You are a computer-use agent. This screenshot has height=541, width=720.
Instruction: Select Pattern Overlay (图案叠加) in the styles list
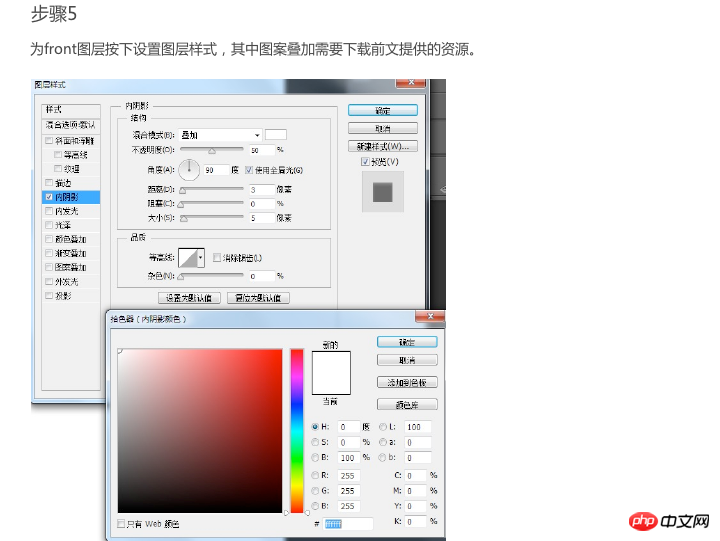tap(71, 267)
